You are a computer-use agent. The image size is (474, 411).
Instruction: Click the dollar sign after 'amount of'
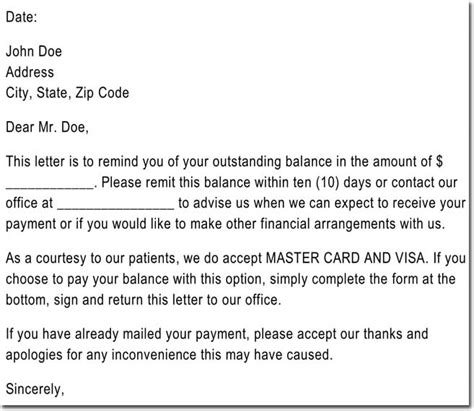(439, 161)
